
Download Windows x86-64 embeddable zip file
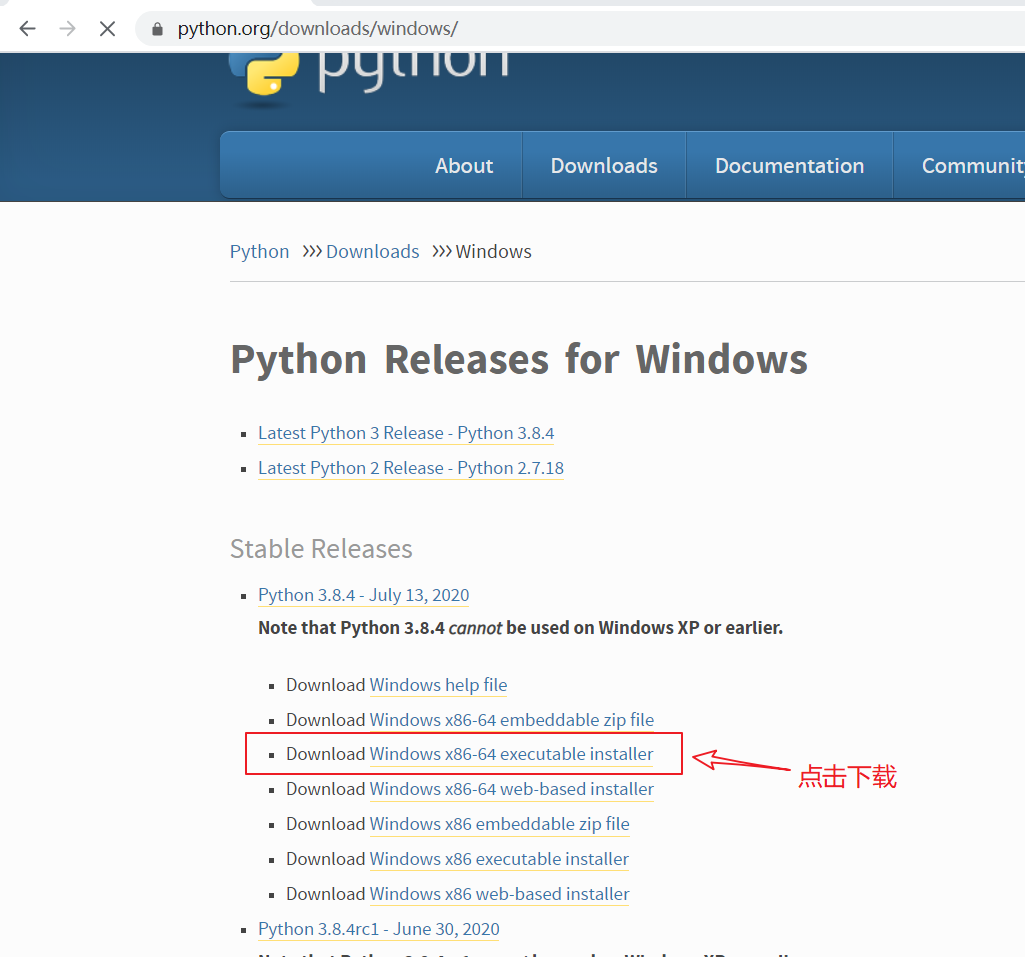coord(511,720)
